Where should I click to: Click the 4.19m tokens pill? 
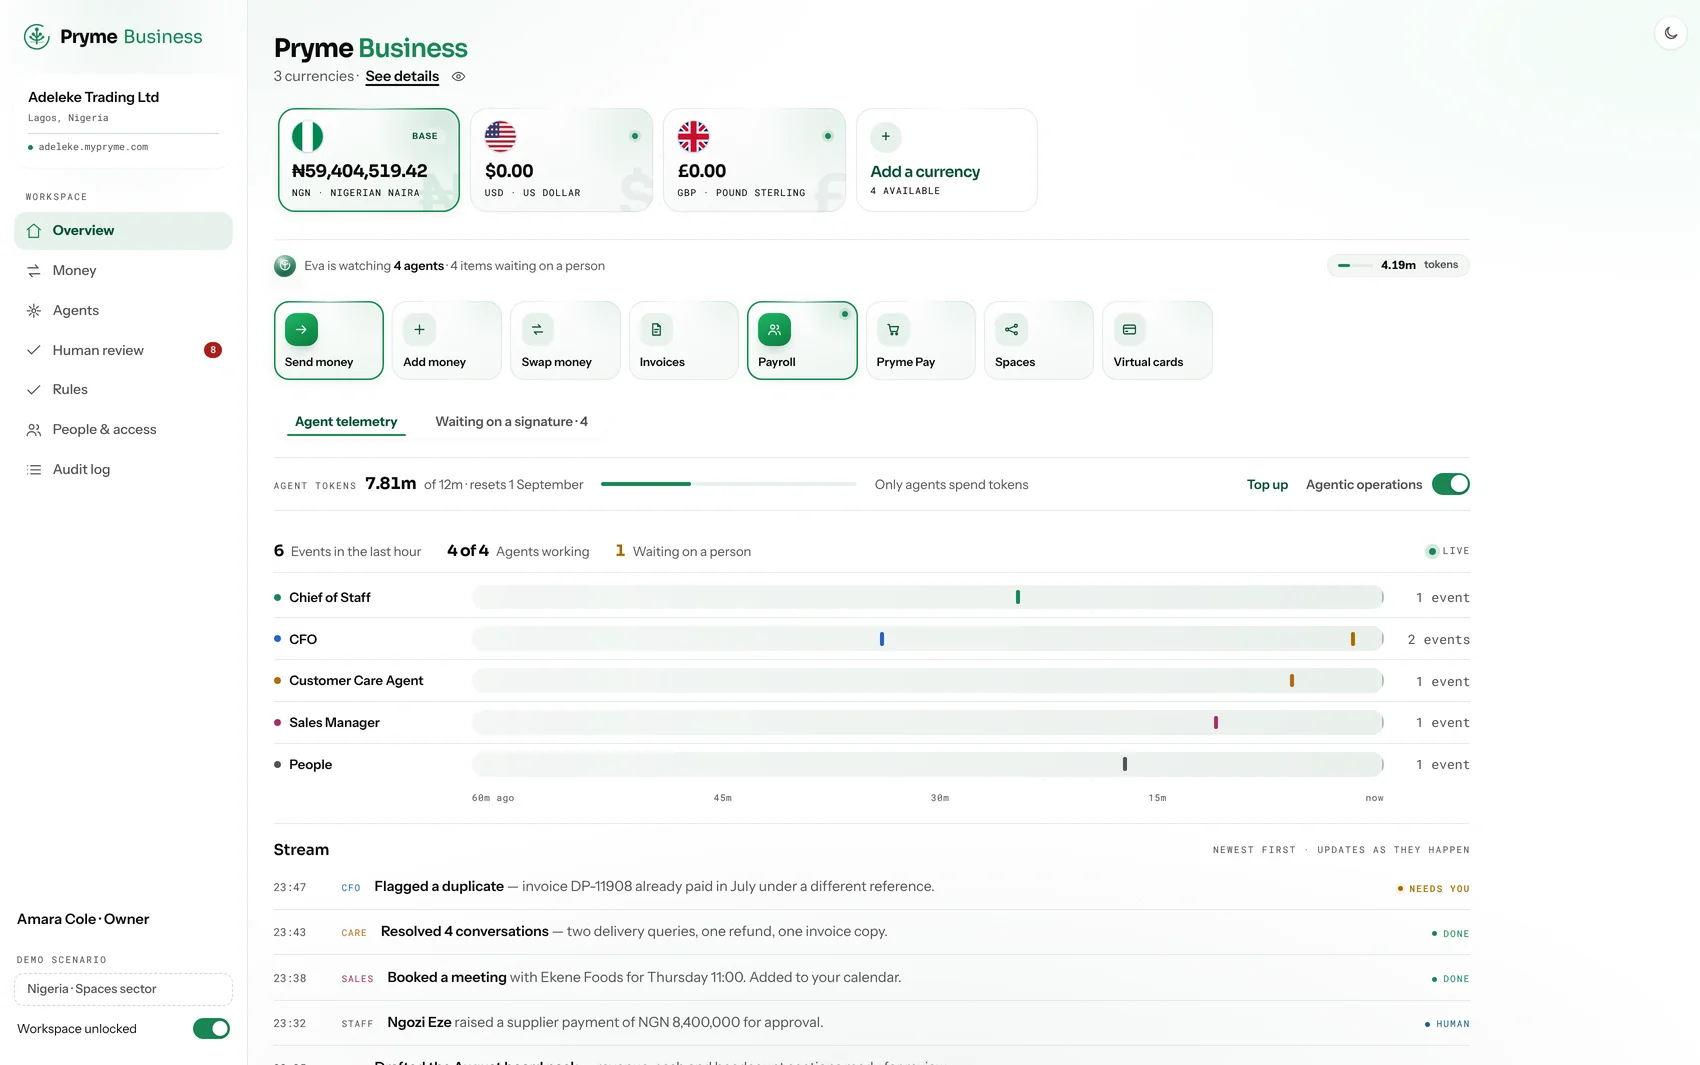tap(1398, 265)
